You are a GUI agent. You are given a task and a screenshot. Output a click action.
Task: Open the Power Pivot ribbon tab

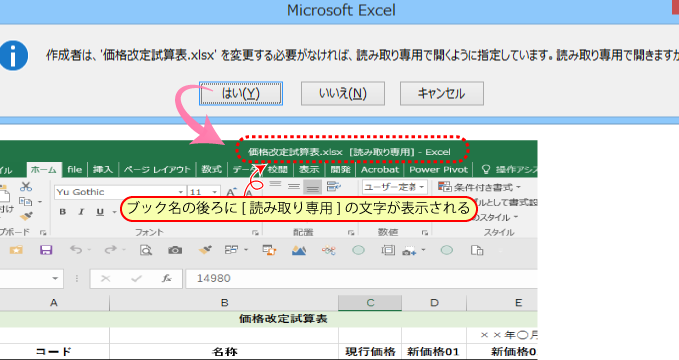tap(439, 169)
